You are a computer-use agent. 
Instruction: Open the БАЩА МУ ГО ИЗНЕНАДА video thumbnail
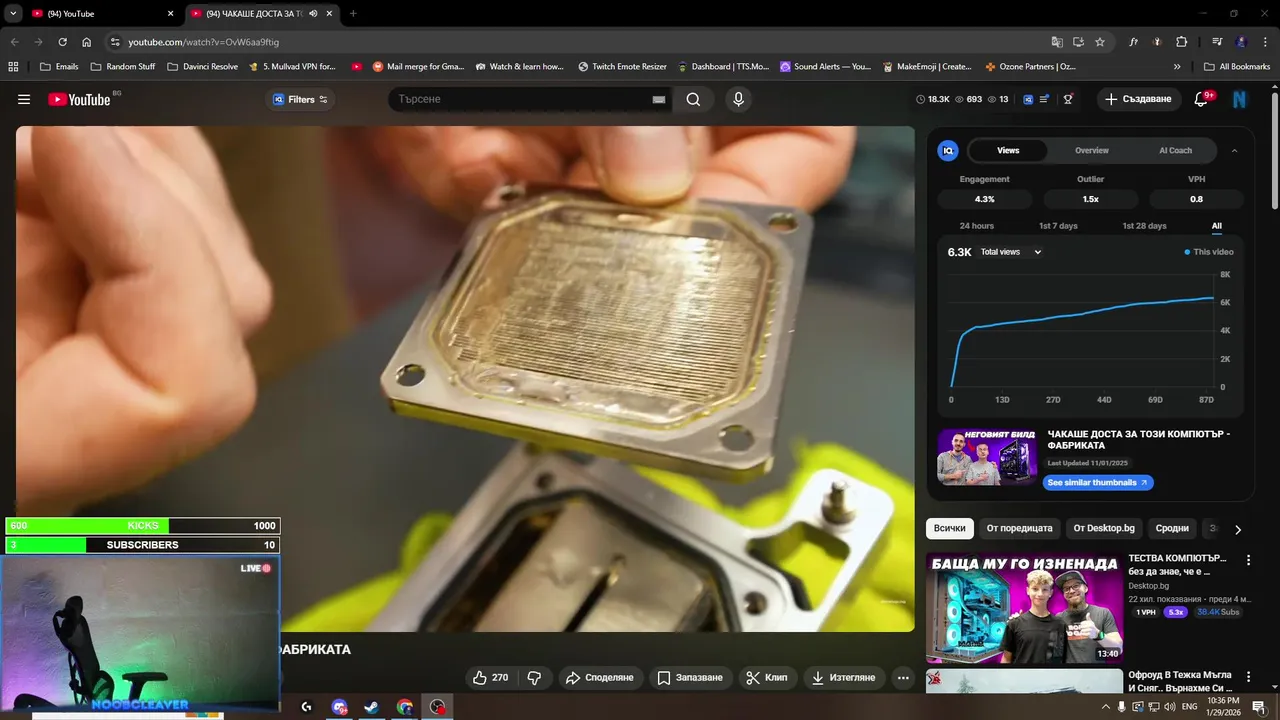[x=1024, y=608]
